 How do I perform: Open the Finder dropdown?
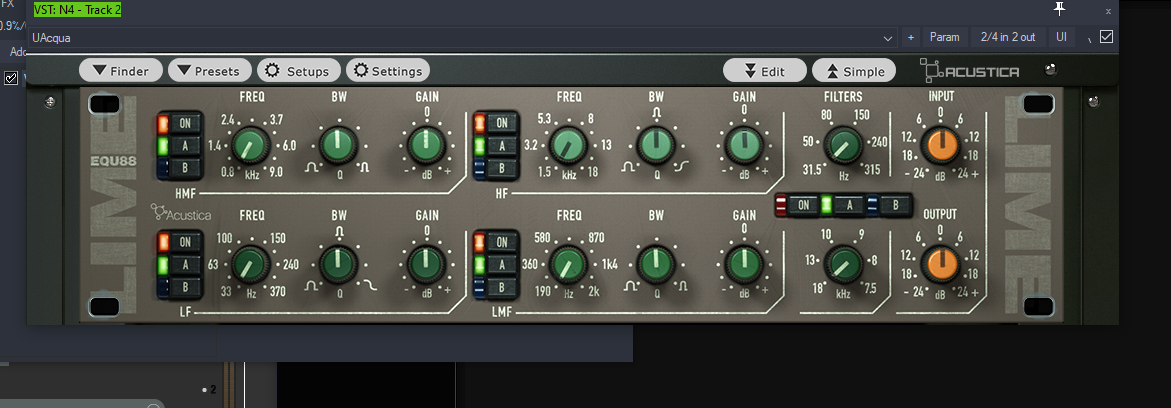click(x=120, y=71)
